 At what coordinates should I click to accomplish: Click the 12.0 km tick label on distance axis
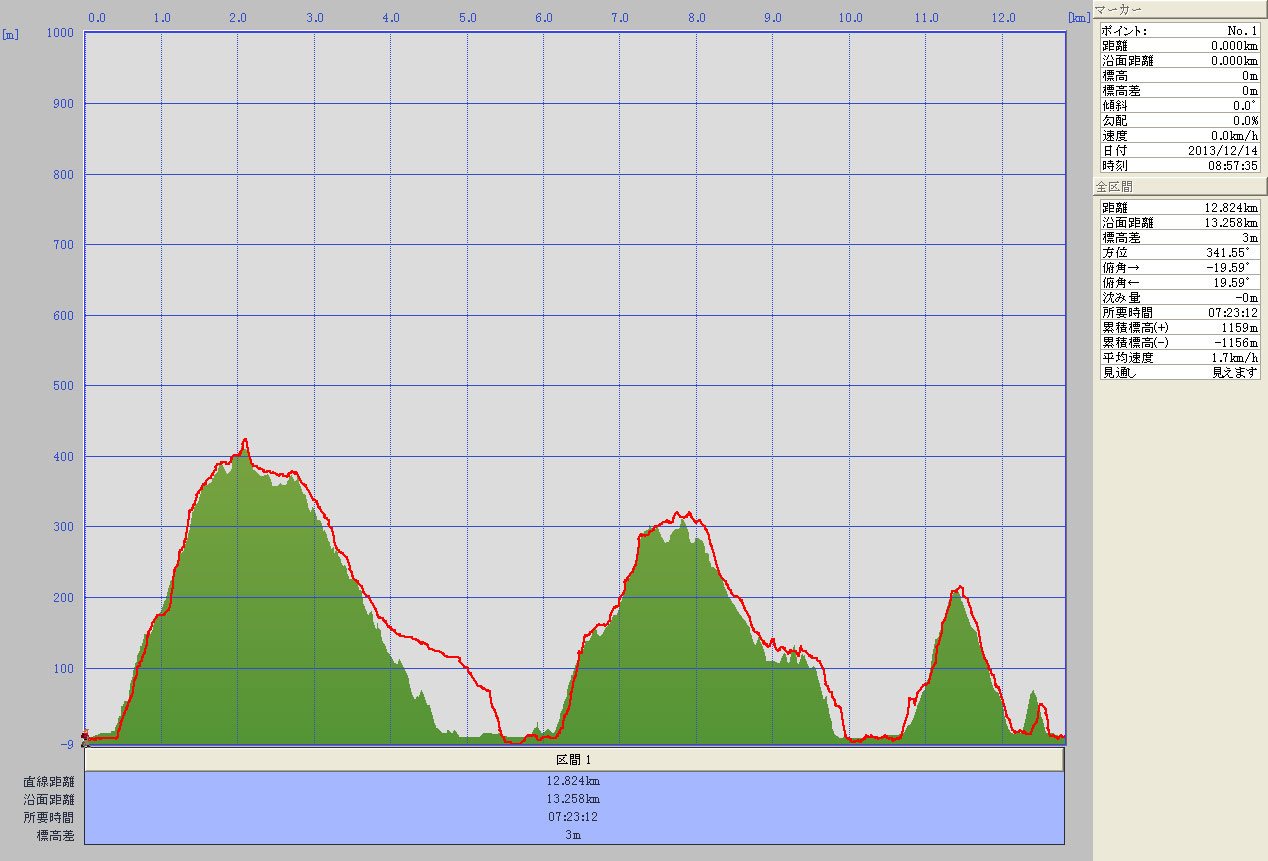pyautogui.click(x=1003, y=18)
